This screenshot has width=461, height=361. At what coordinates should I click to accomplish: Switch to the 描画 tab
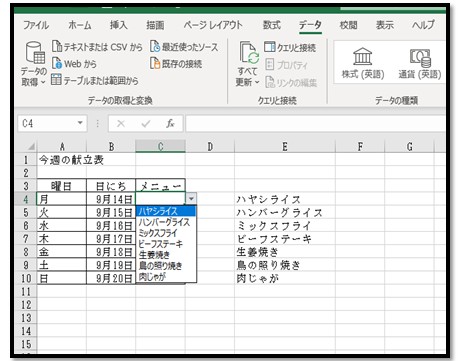[x=155, y=25]
